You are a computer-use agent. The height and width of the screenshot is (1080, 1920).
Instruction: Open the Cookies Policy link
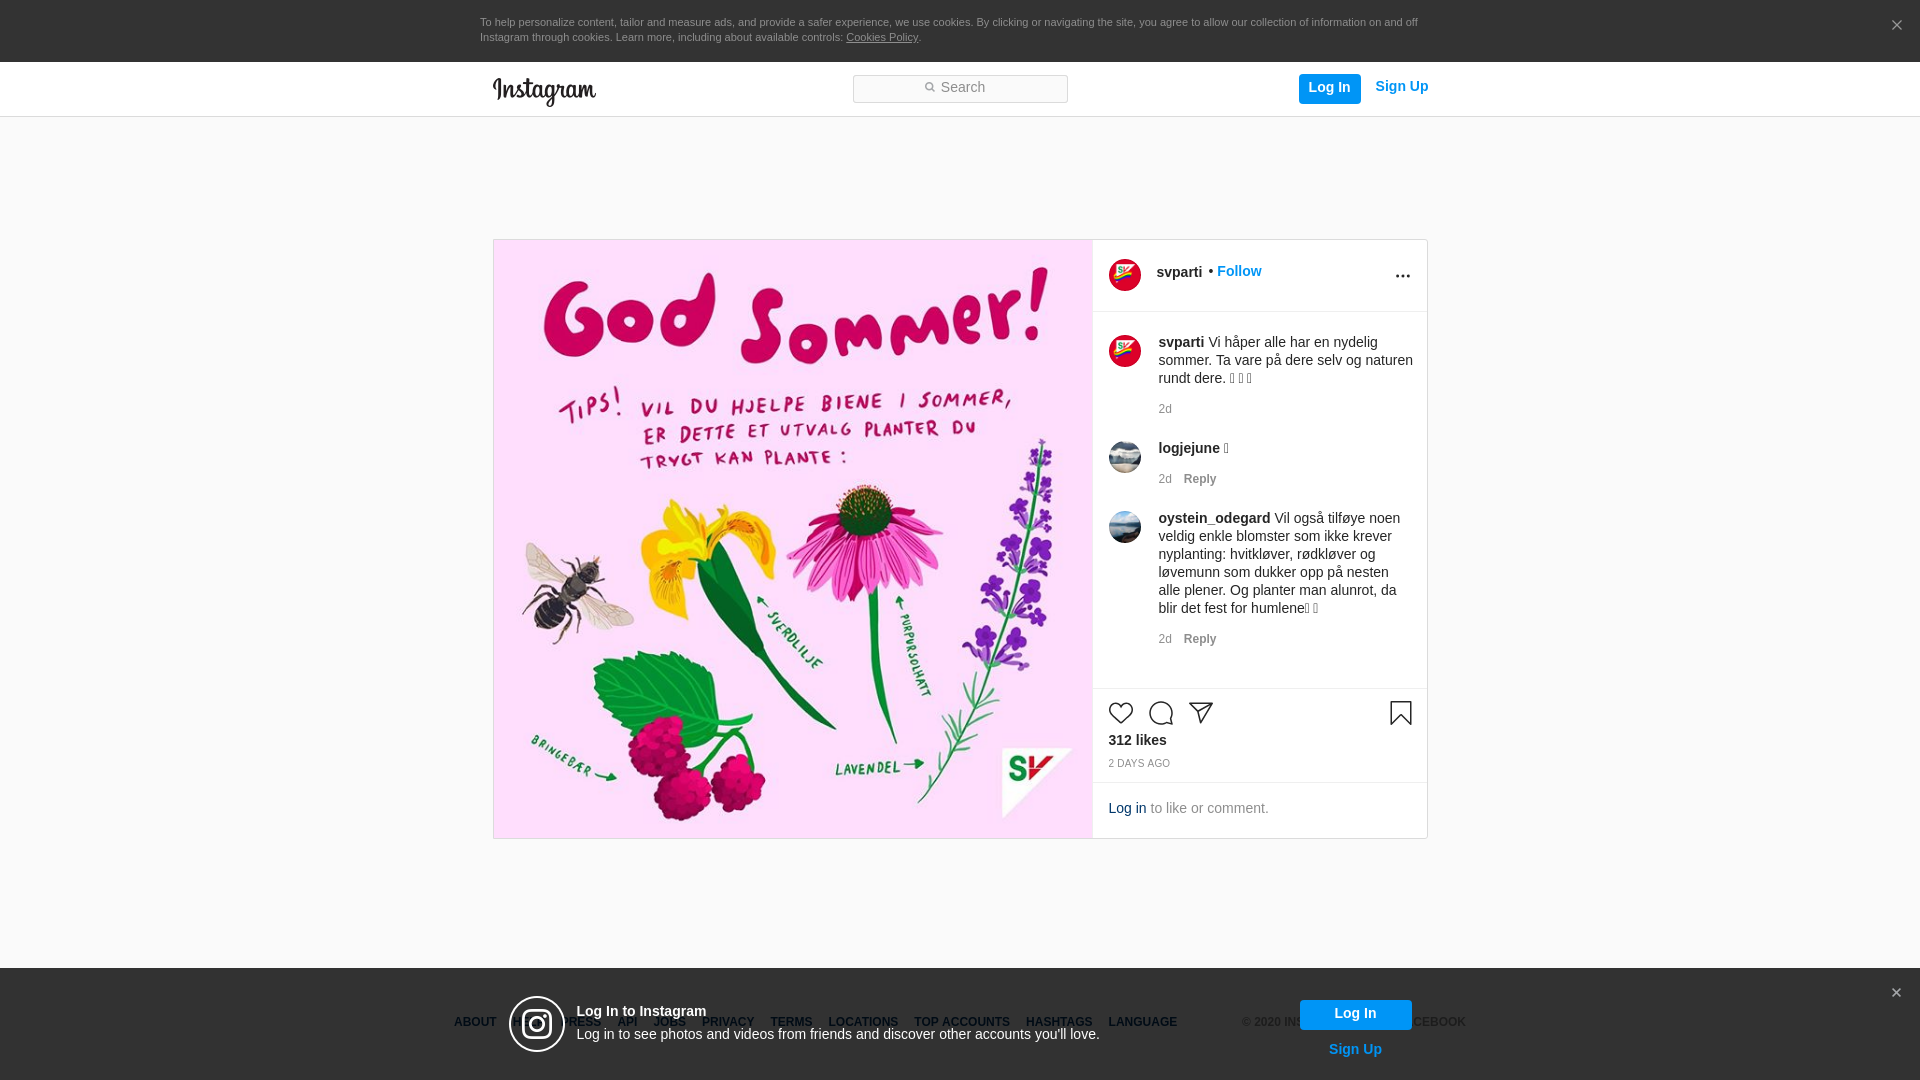point(882,37)
